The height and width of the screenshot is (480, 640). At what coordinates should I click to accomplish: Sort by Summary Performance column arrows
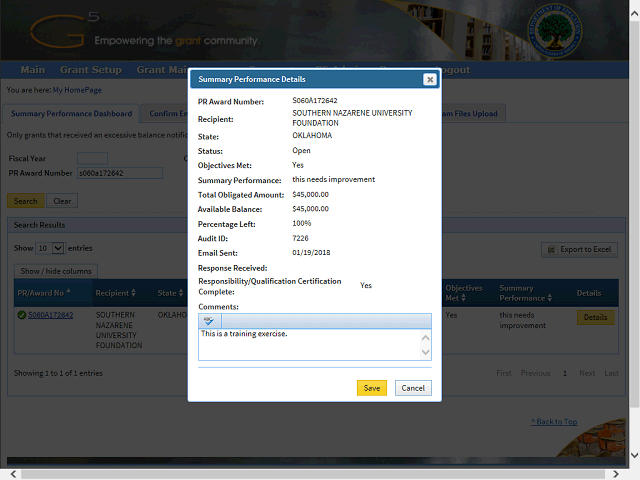point(550,298)
